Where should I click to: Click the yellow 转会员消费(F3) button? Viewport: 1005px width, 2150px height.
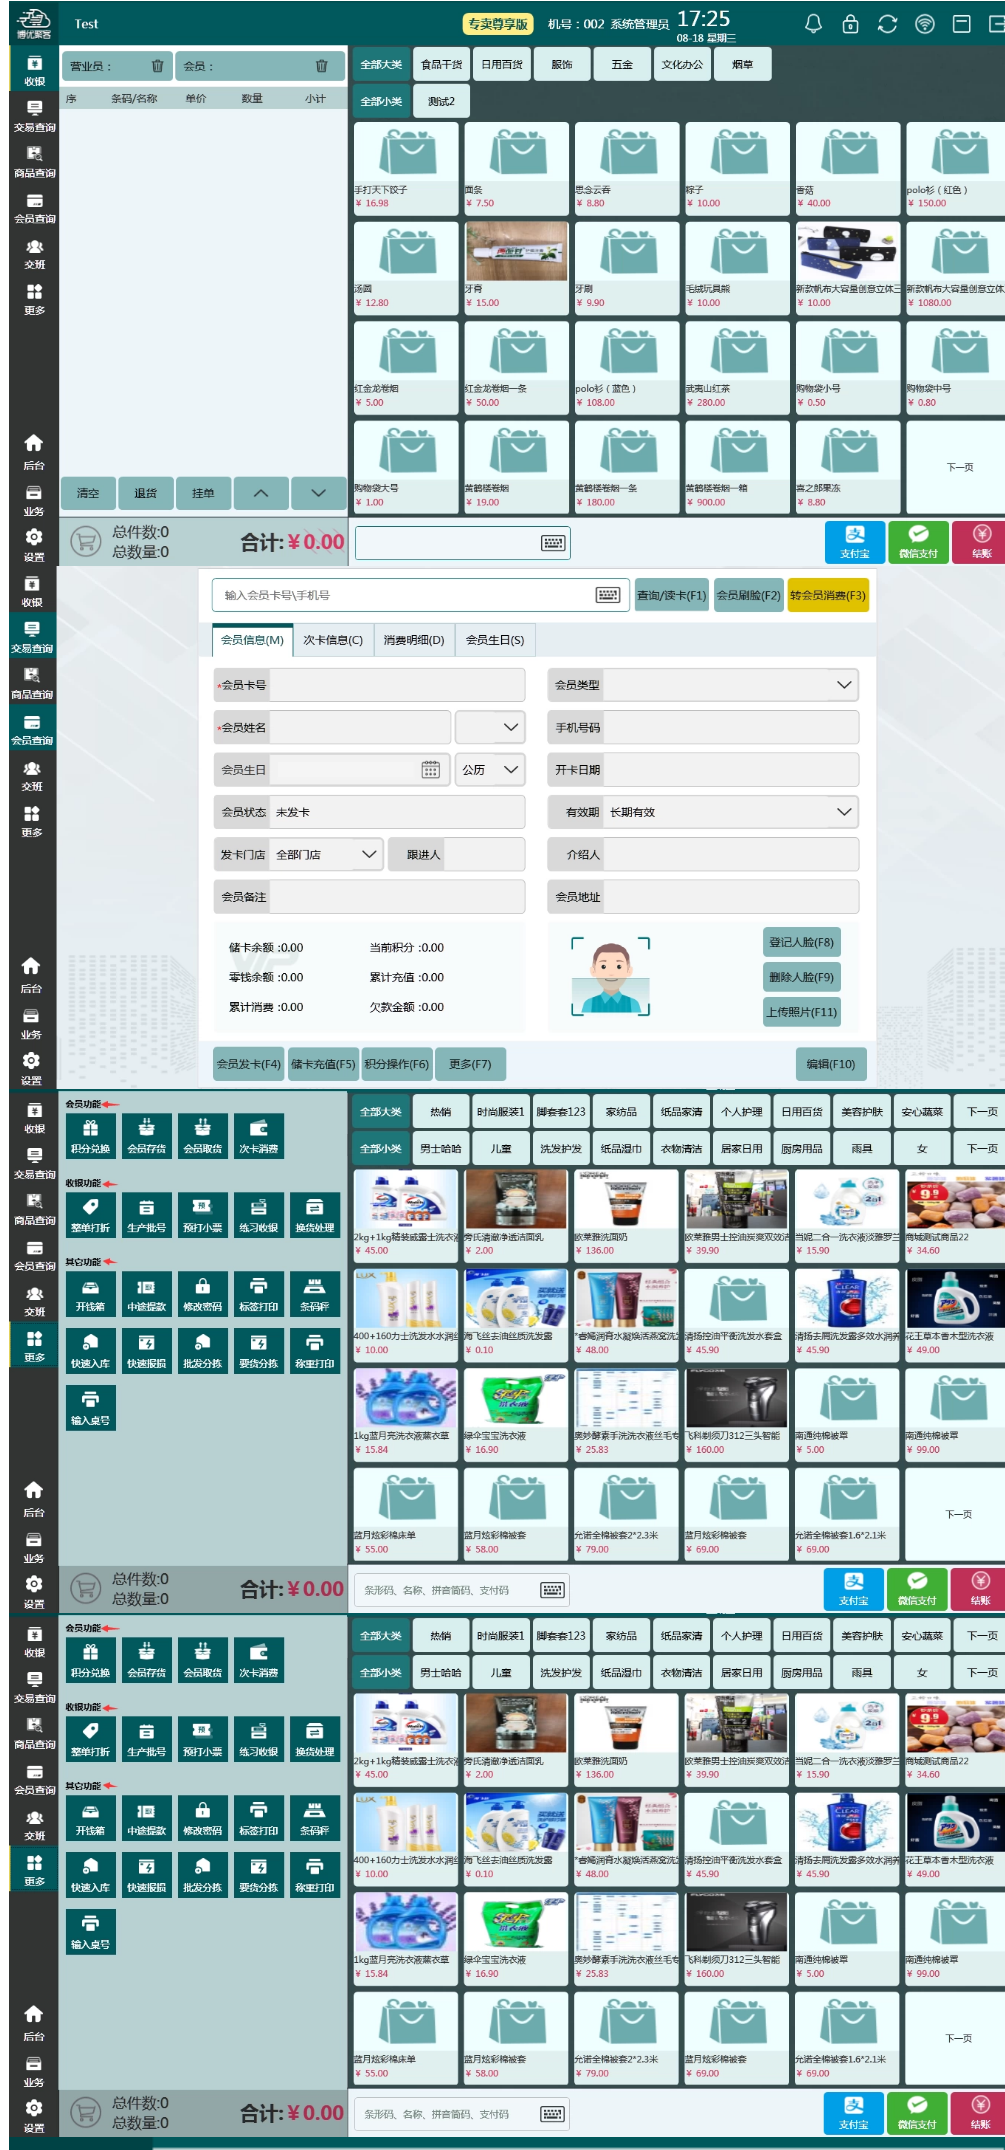828,595
